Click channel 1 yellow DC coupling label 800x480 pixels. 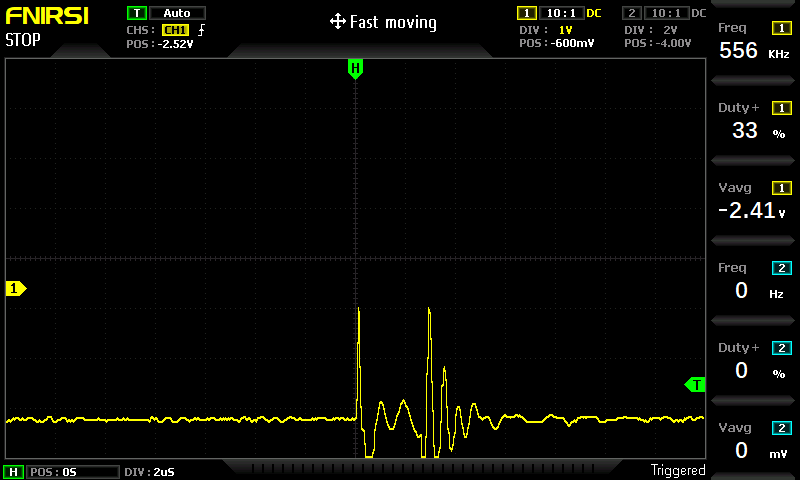coord(594,13)
